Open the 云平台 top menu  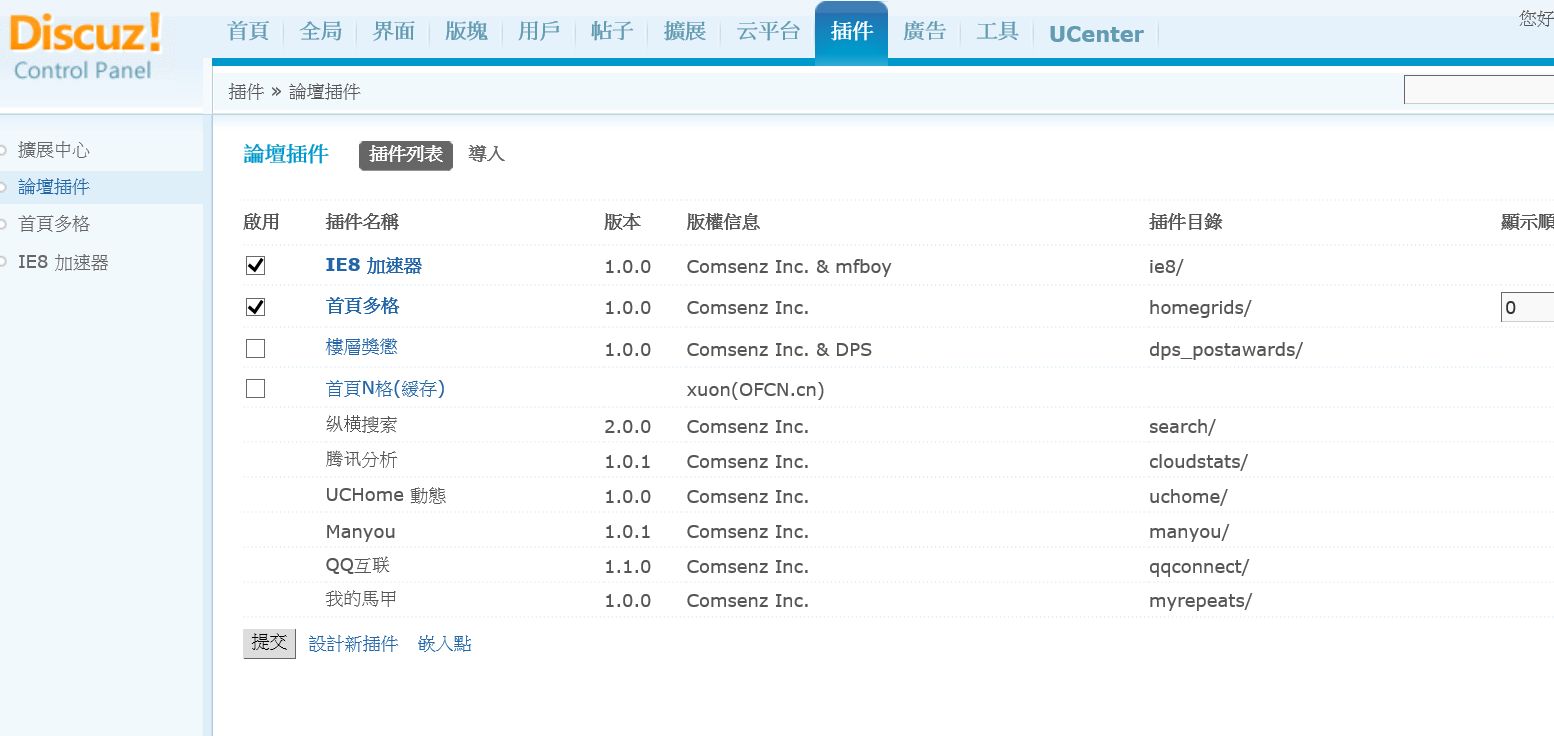[768, 32]
